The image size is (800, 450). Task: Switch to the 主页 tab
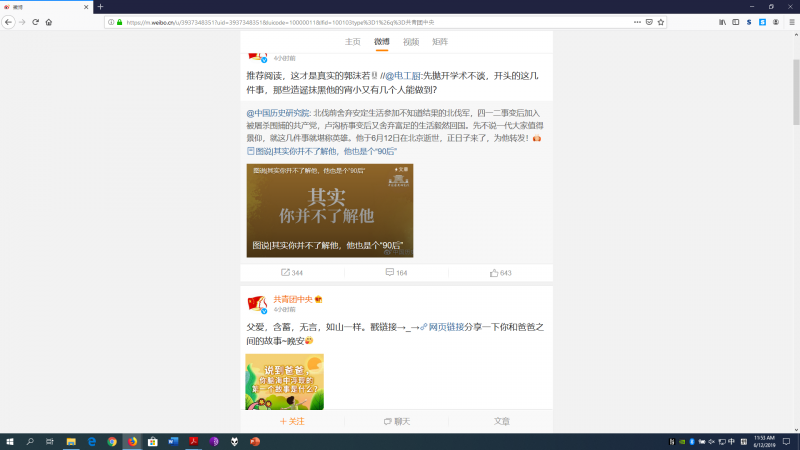pos(353,42)
